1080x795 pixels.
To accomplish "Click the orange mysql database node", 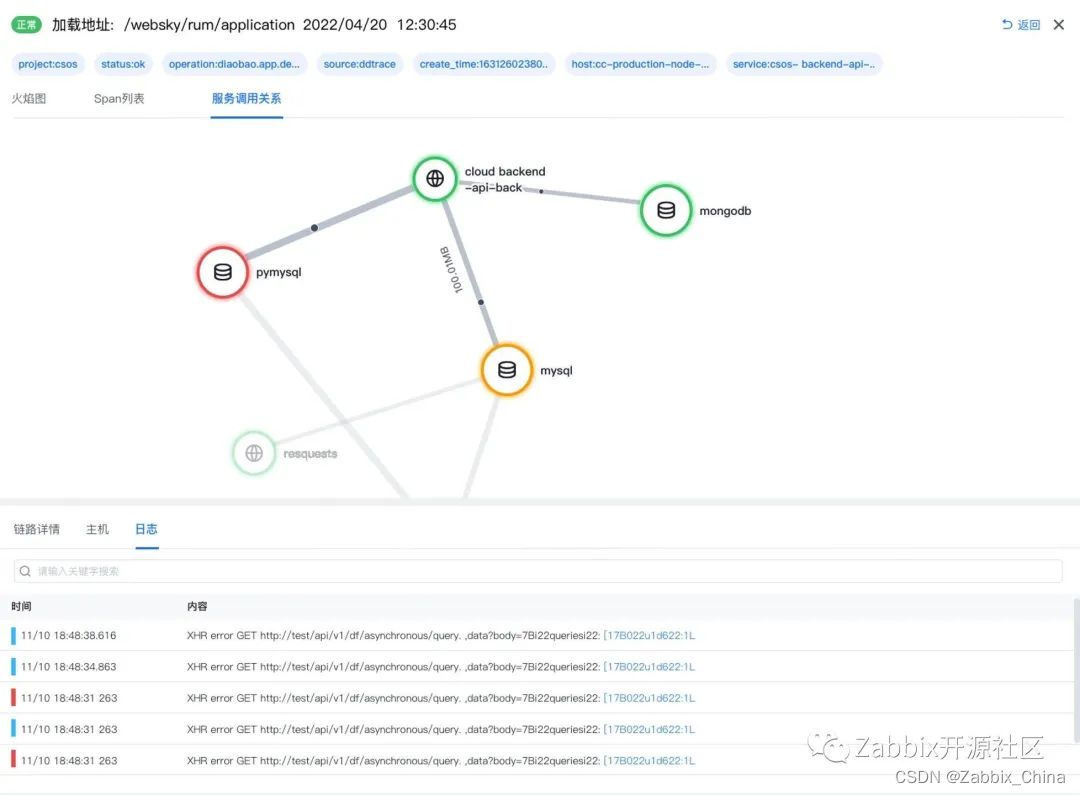I will (x=507, y=370).
